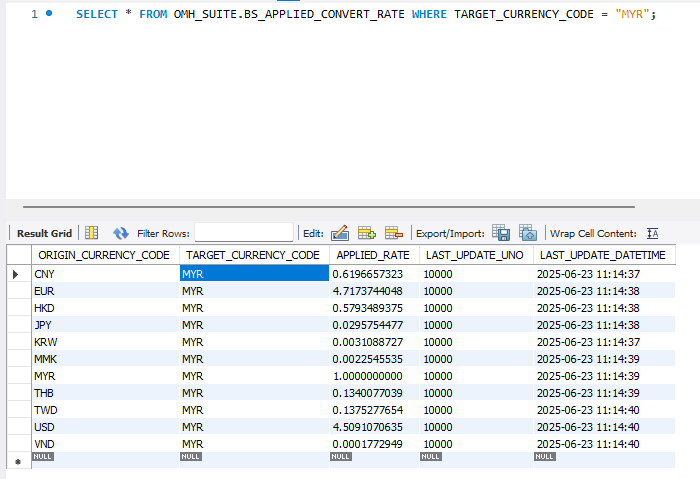The image size is (700, 479).
Task: Export recordset to external file
Action: coord(501,233)
